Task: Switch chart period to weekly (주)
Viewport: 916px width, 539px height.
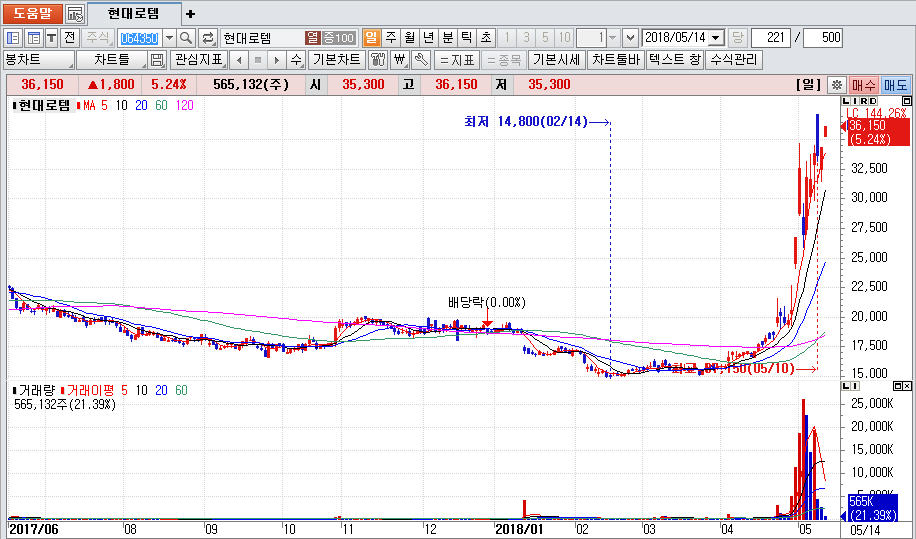Action: click(390, 38)
